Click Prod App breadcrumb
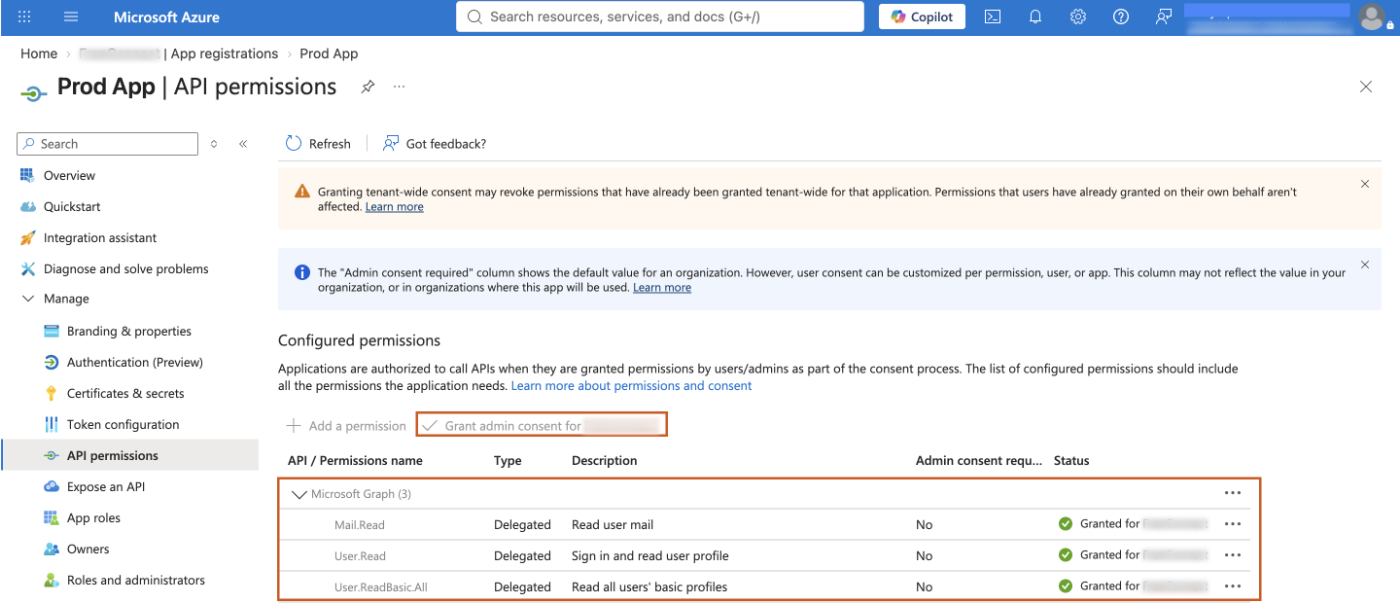 (329, 54)
